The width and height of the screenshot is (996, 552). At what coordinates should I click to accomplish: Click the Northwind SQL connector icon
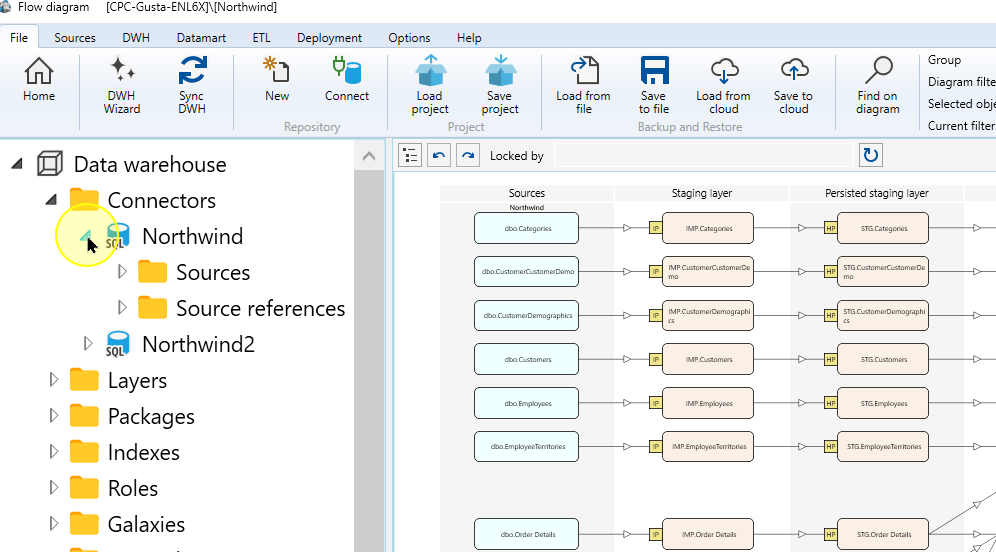118,236
